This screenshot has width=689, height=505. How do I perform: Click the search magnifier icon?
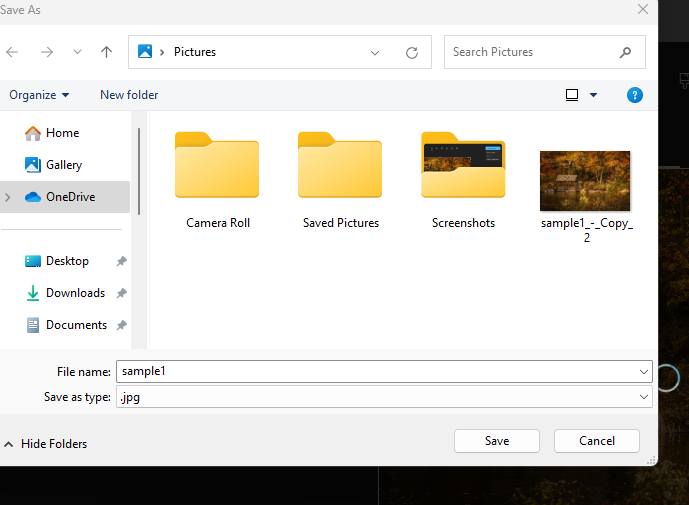625,53
